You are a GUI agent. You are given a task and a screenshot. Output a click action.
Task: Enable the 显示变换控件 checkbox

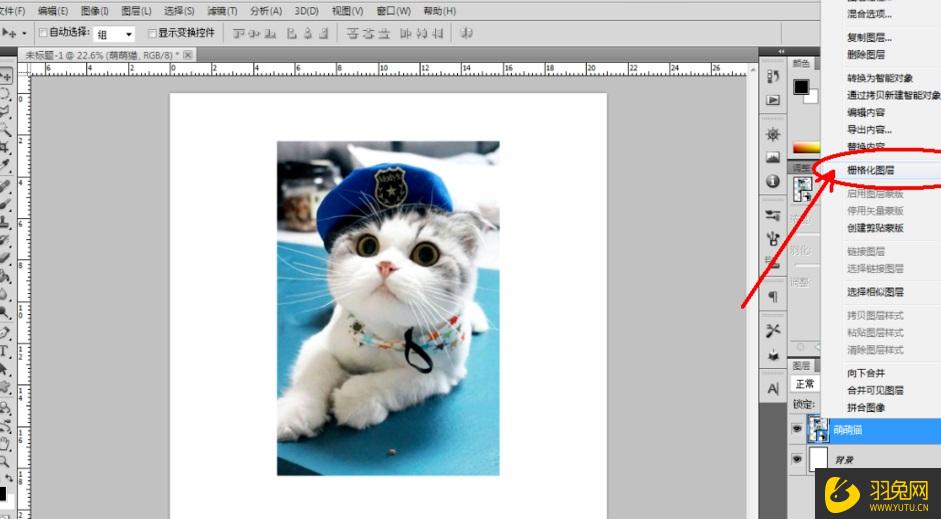[x=152, y=33]
